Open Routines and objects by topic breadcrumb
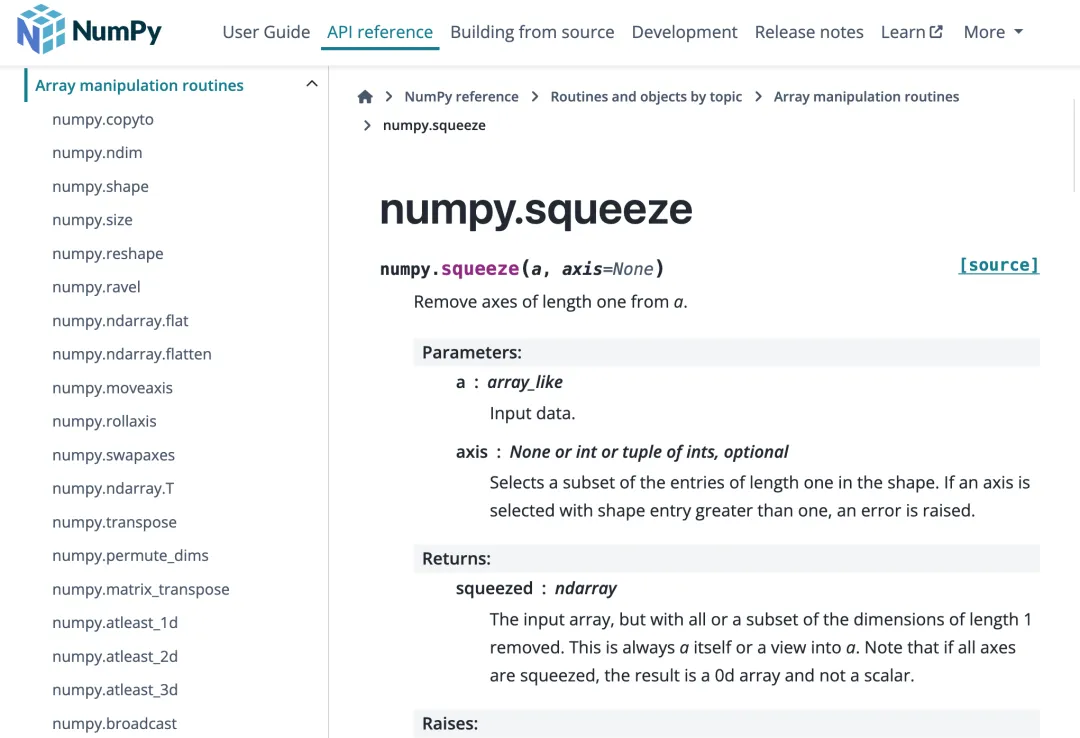This screenshot has width=1080, height=738. 646,96
